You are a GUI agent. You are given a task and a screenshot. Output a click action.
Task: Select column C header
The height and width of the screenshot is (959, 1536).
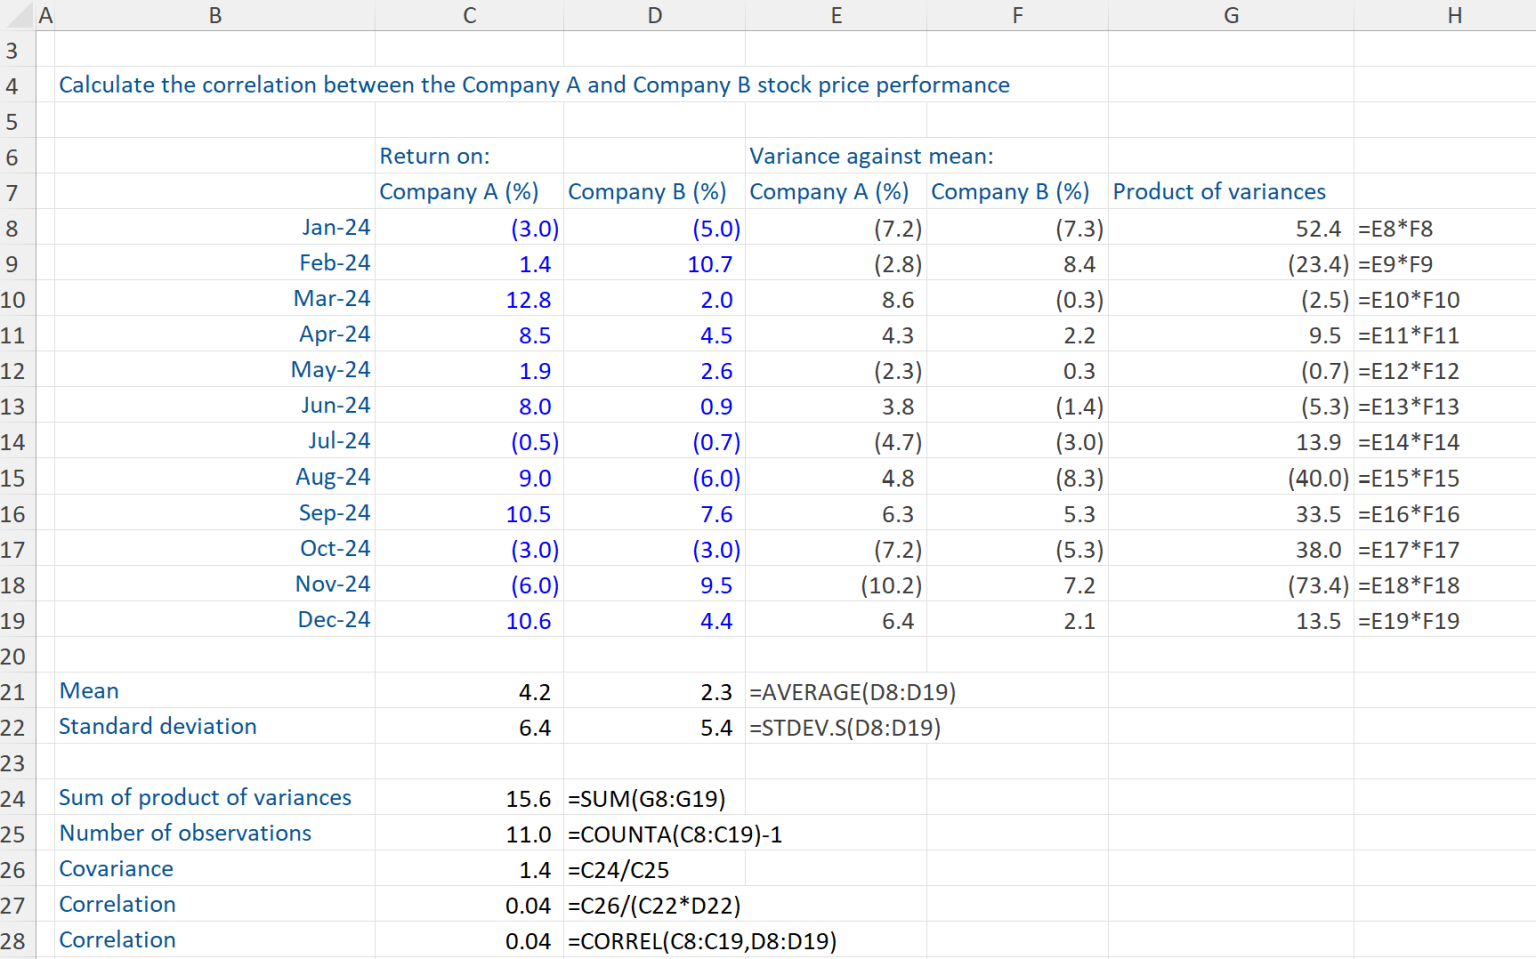coord(469,15)
